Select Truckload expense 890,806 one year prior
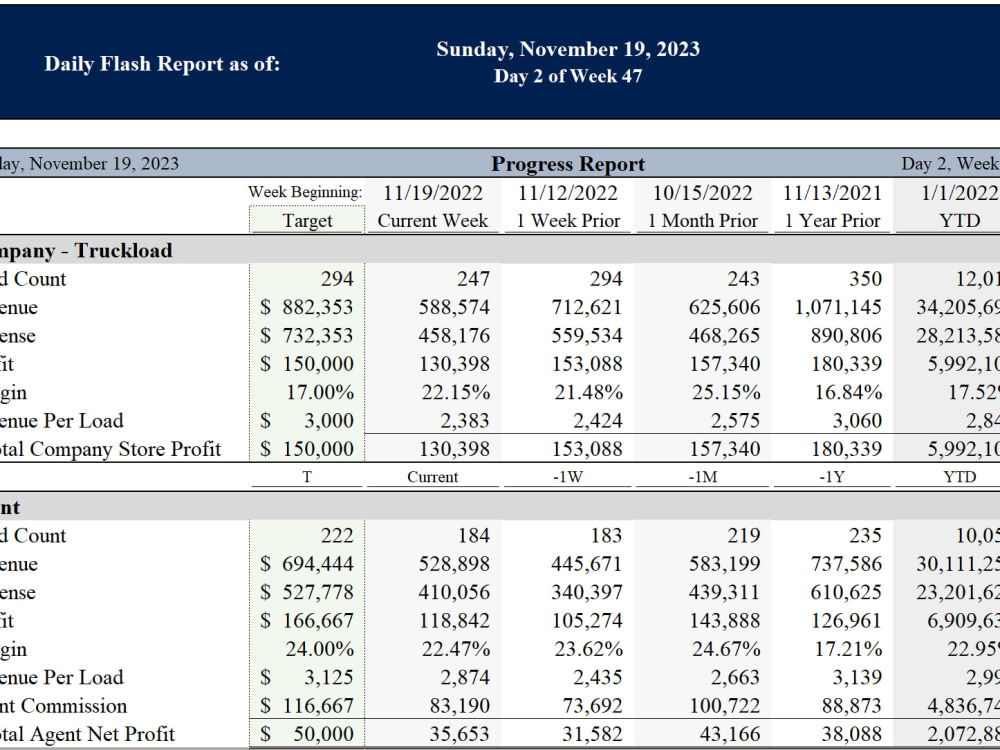The height and width of the screenshot is (750, 1000). (846, 335)
